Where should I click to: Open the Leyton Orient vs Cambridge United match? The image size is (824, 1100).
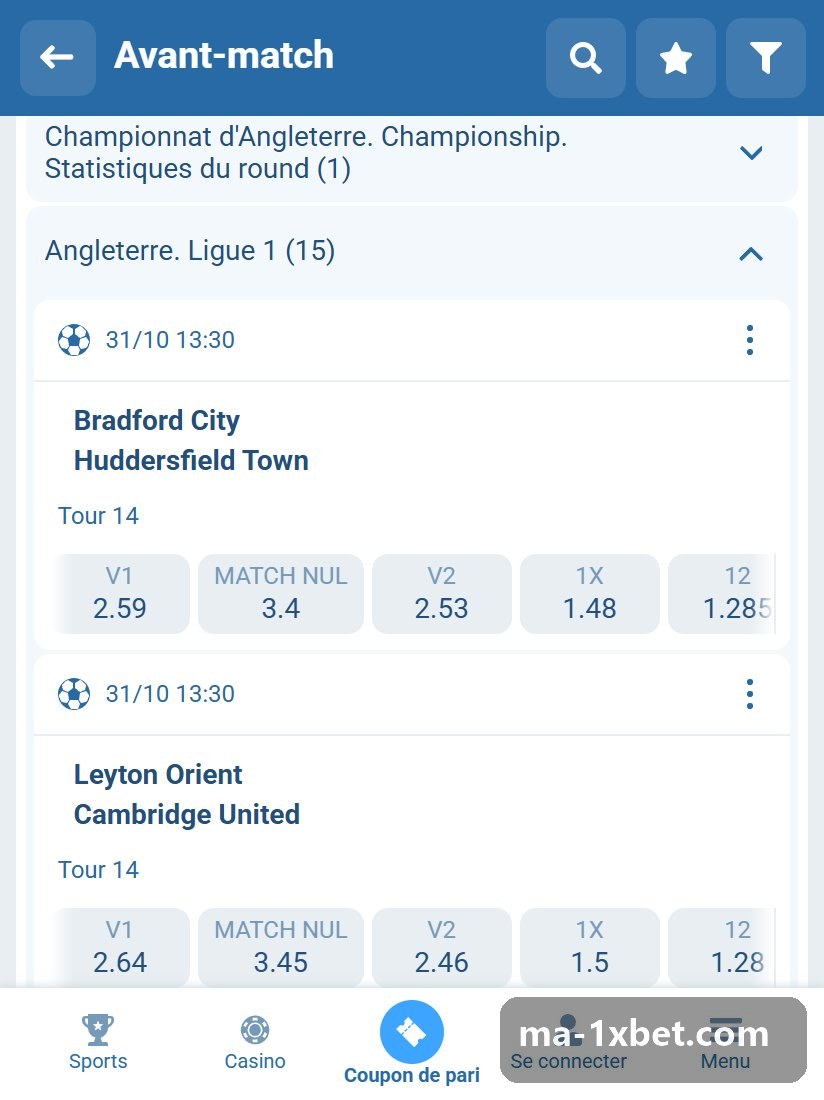[x=187, y=794]
